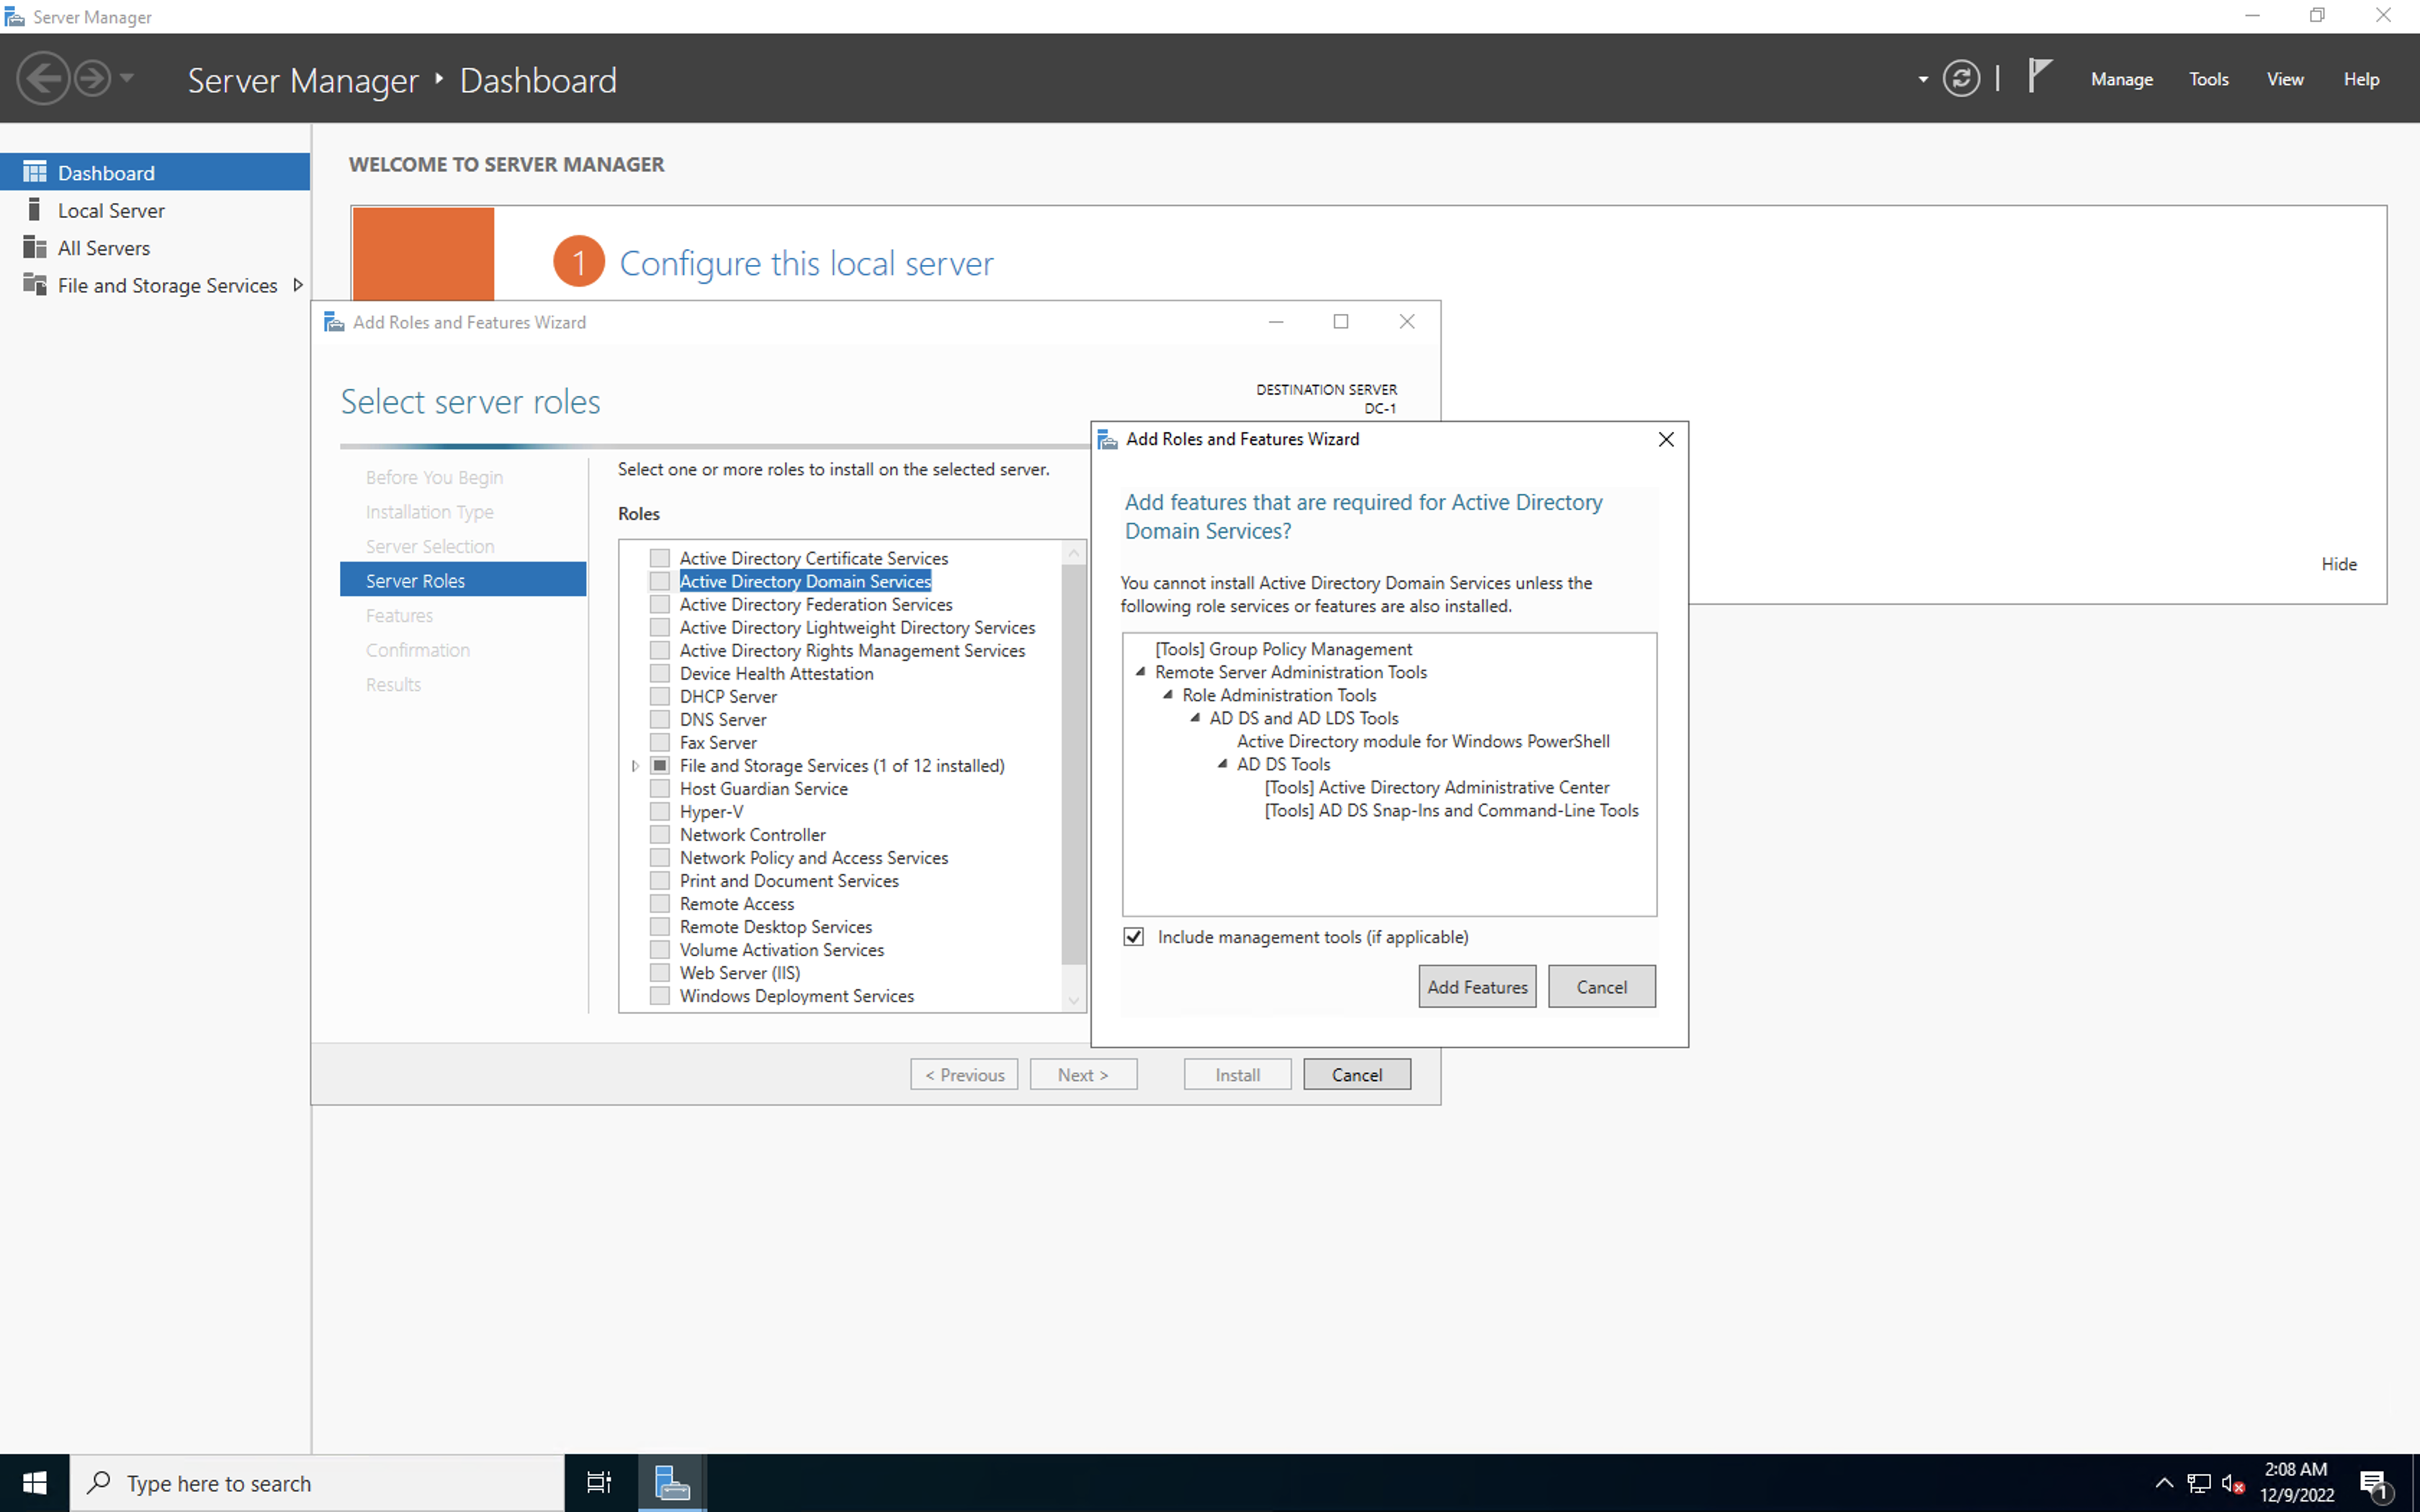Open Task View on the taskbar
Screen dimensions: 2420x1512
pyautogui.click(x=599, y=1483)
